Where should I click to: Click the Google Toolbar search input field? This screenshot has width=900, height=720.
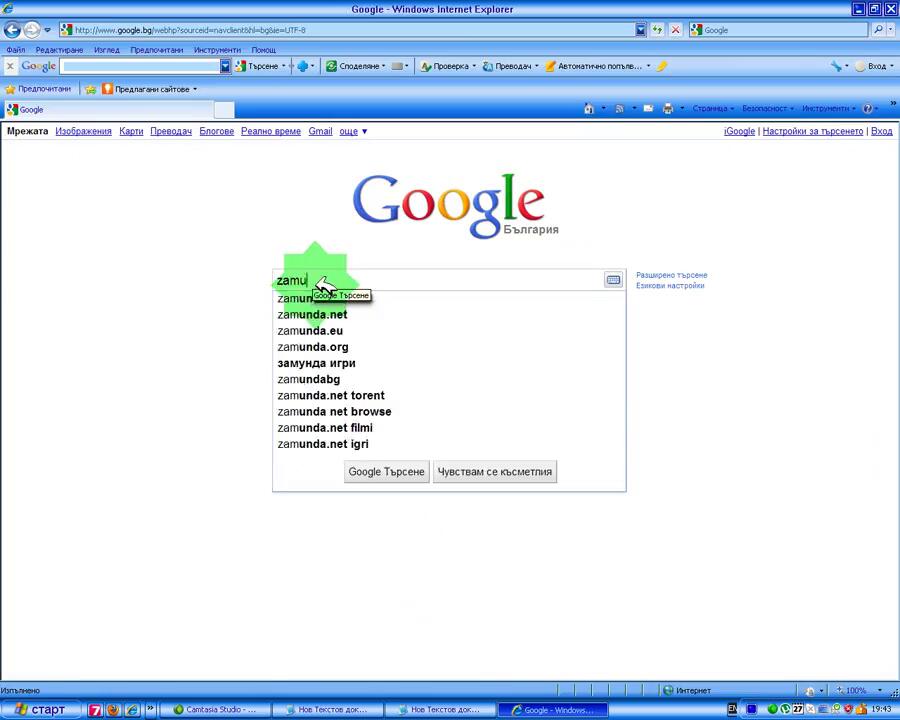(140, 66)
